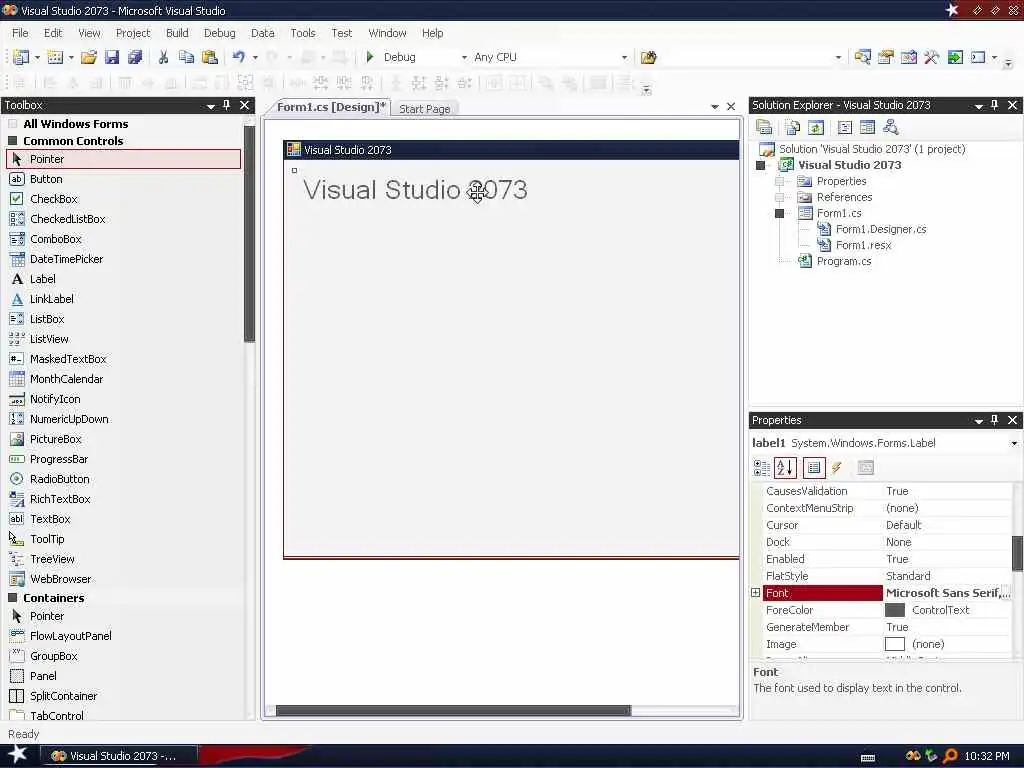Pin the Toolbox panel with the pushpin
The image size is (1024, 768).
tap(227, 105)
